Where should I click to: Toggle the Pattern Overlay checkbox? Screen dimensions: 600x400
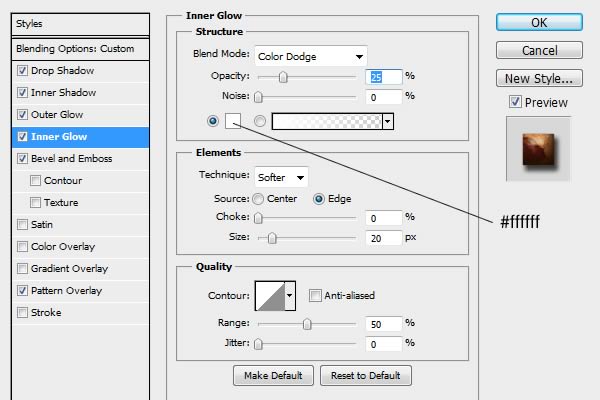(22, 291)
